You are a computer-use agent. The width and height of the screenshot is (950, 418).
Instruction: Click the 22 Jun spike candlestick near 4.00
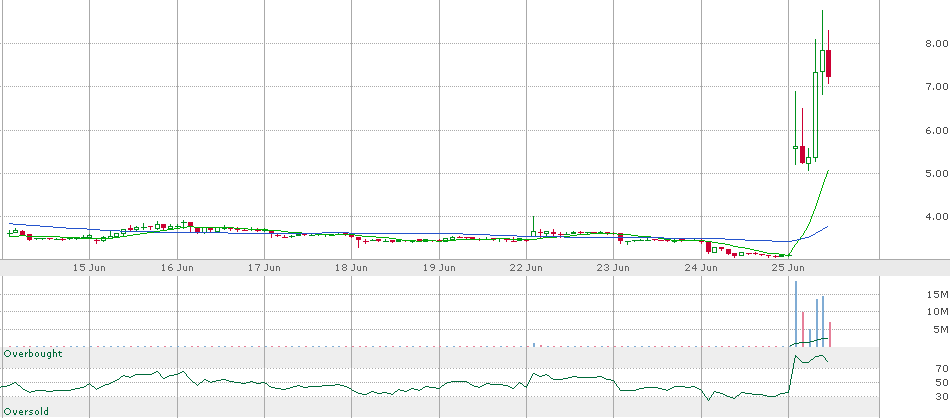[x=533, y=227]
